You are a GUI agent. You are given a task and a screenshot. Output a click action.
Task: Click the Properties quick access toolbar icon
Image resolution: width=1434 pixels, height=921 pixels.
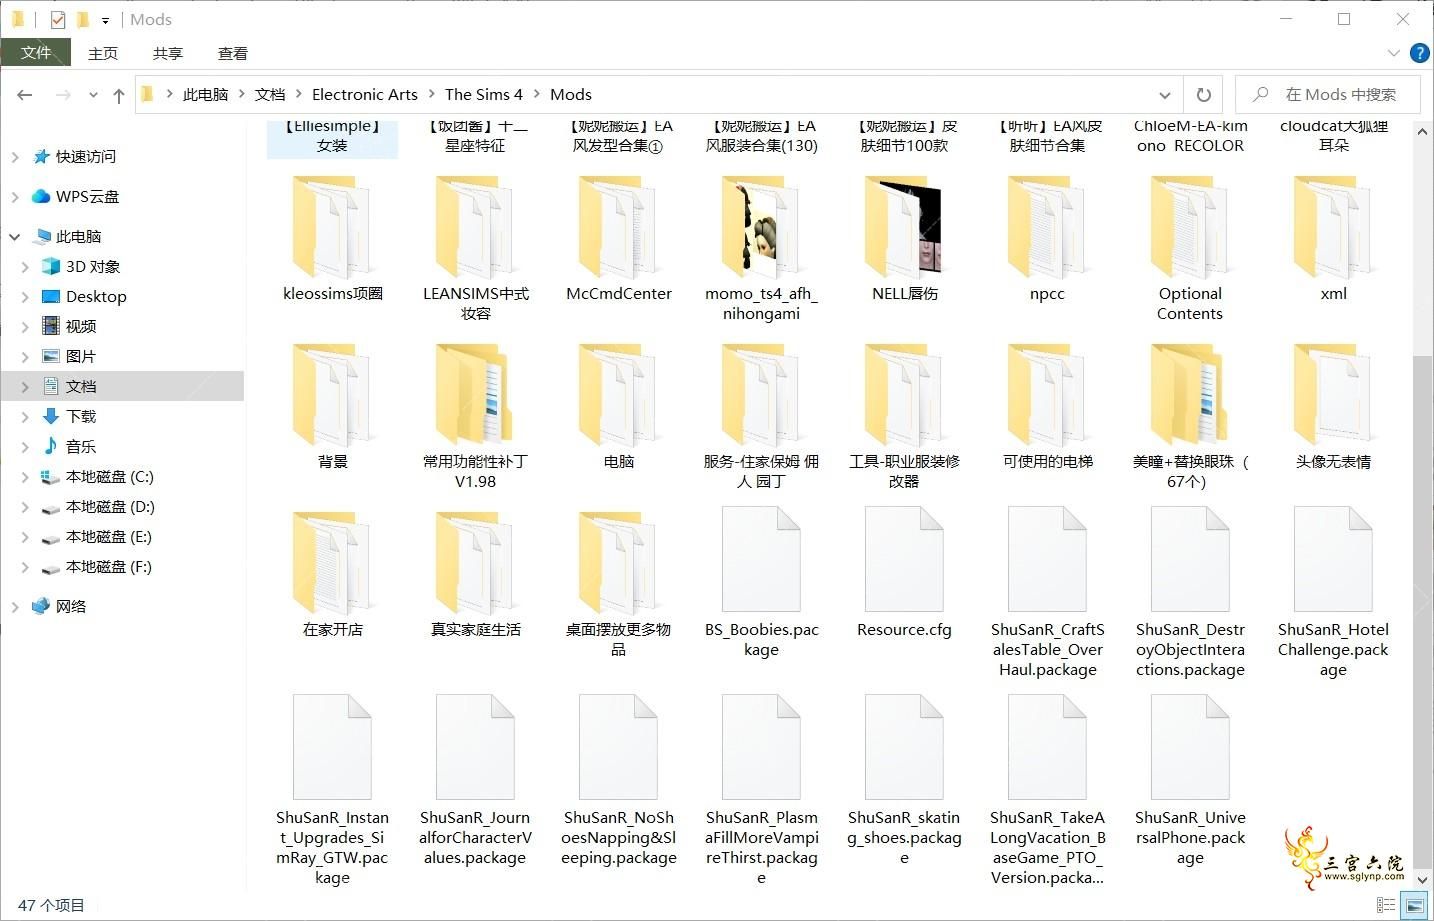click(57, 19)
